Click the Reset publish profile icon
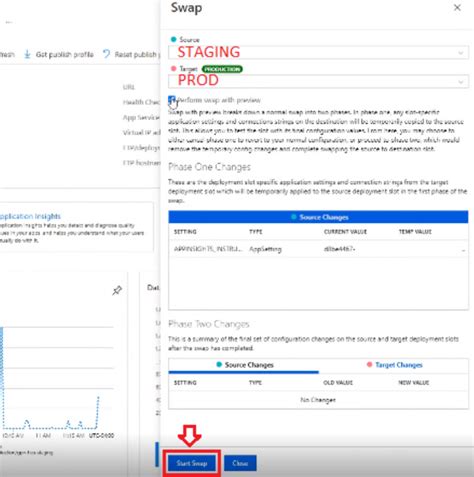 coord(106,54)
